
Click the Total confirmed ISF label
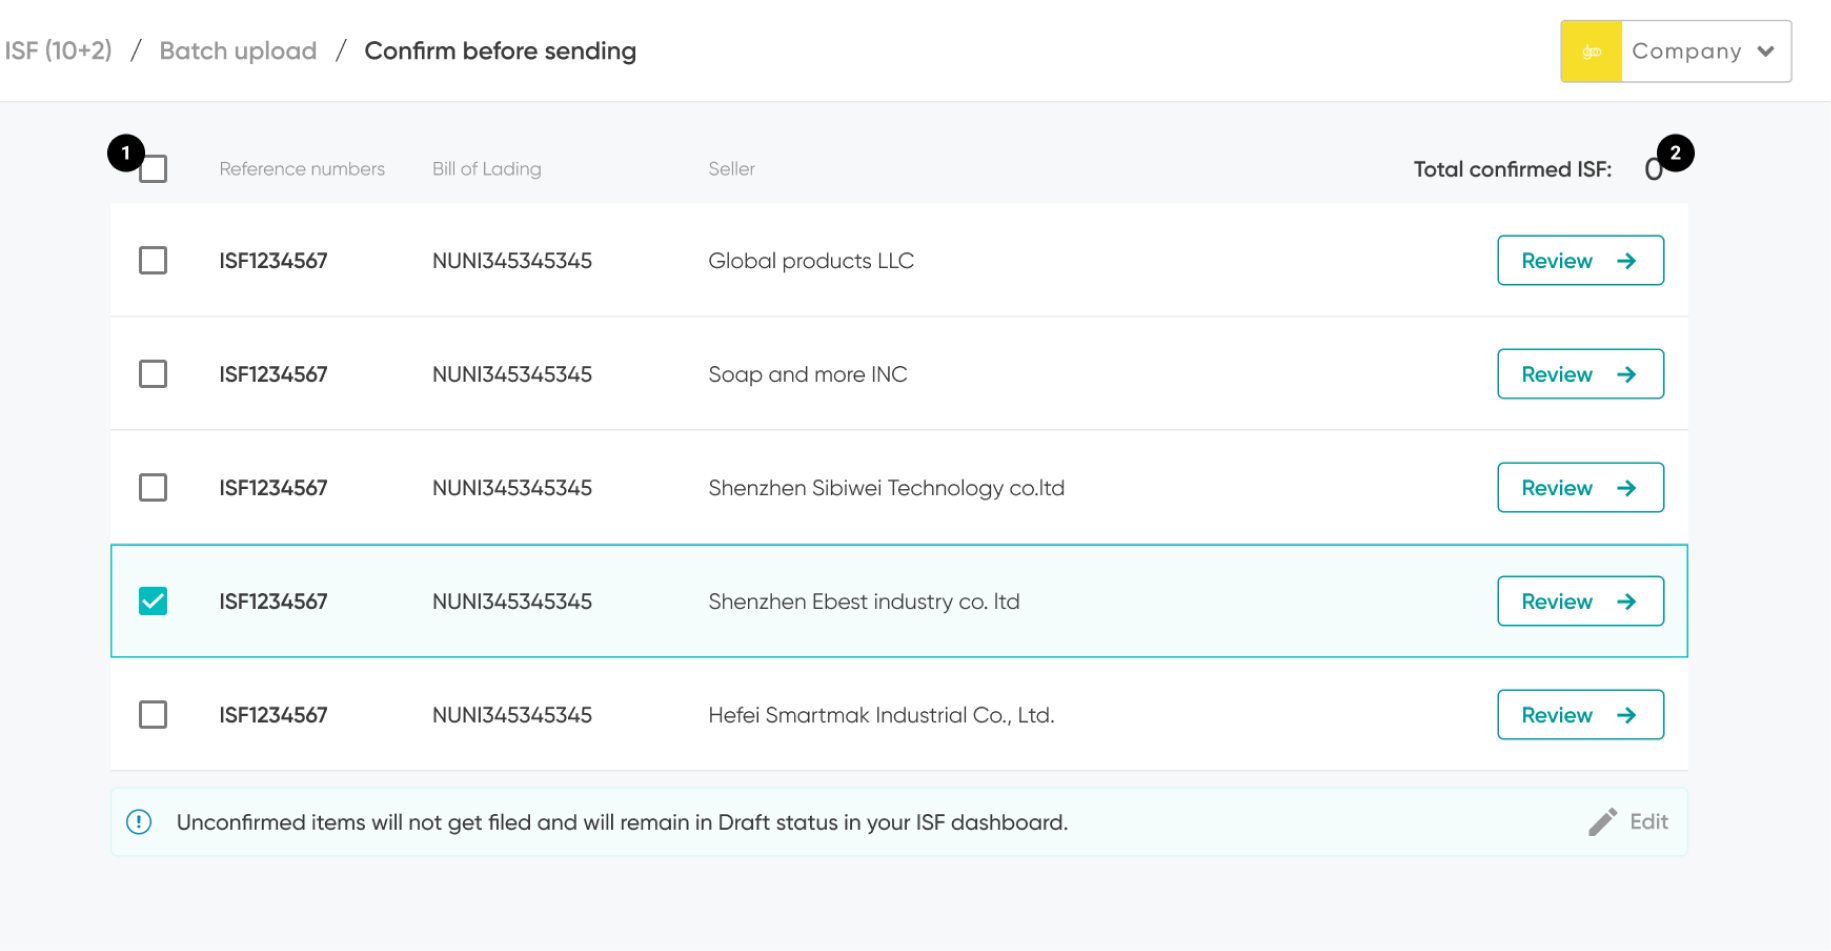[1512, 169]
